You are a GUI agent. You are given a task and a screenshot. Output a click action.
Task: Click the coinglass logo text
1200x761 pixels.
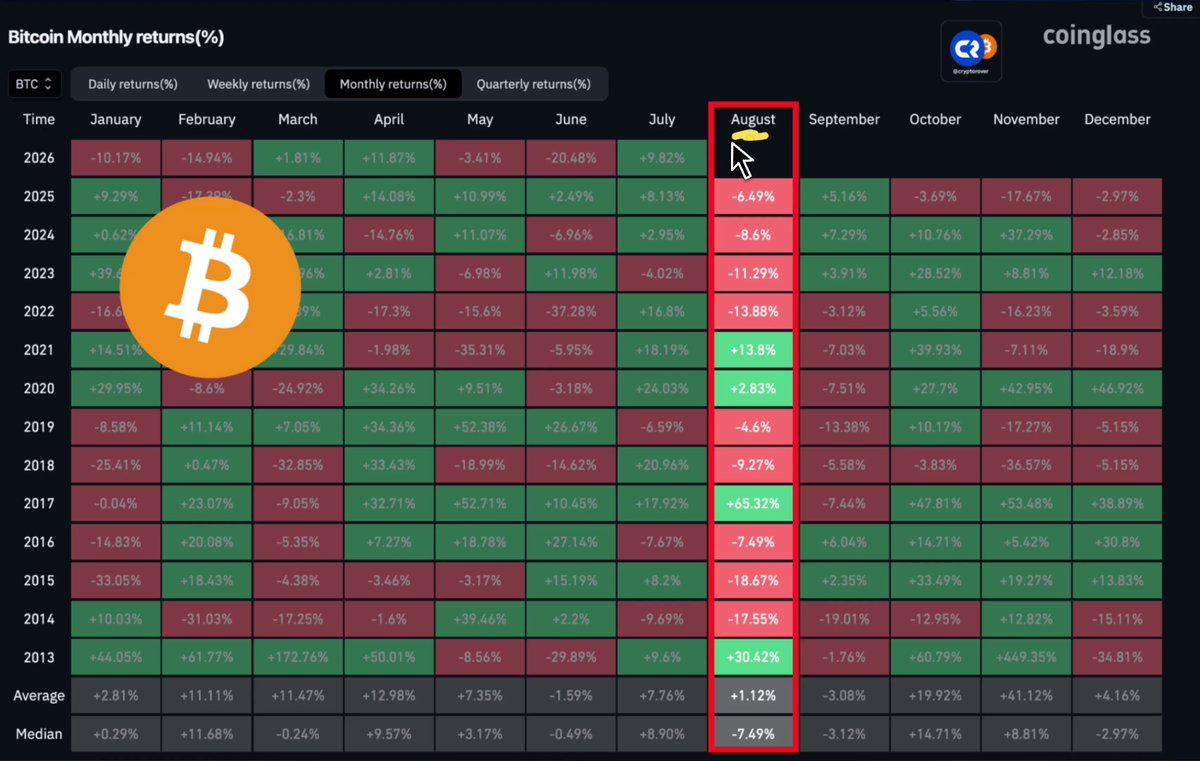(x=1096, y=37)
